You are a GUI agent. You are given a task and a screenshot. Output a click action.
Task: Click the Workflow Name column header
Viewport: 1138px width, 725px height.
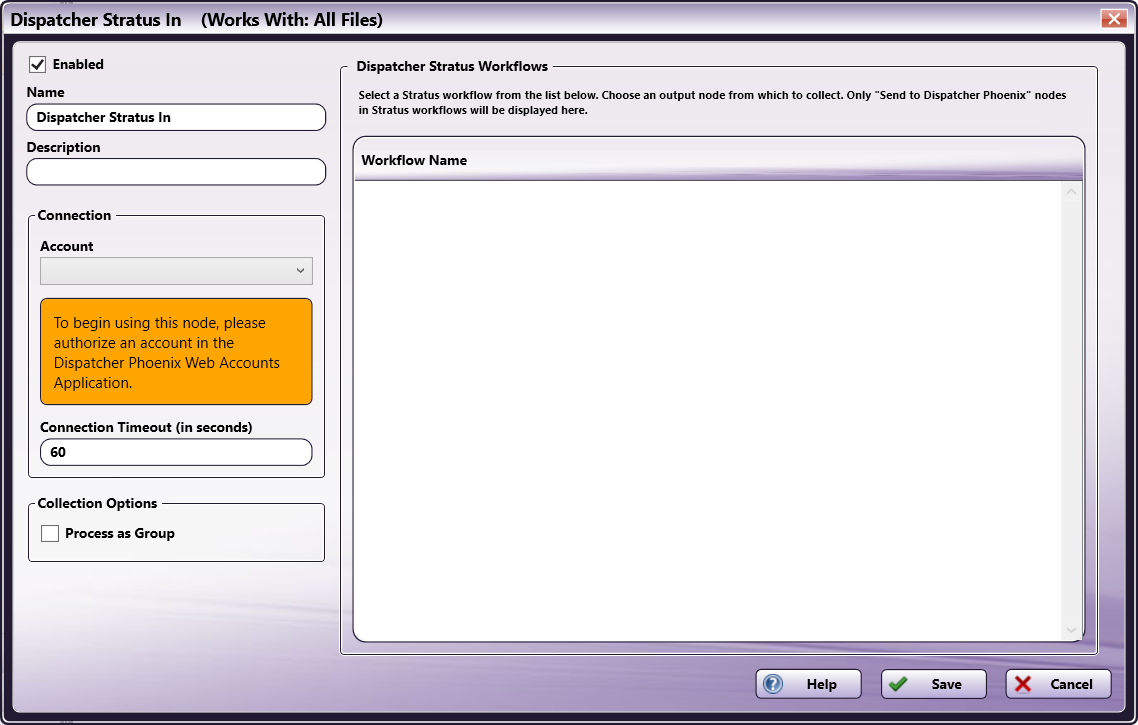[718, 160]
